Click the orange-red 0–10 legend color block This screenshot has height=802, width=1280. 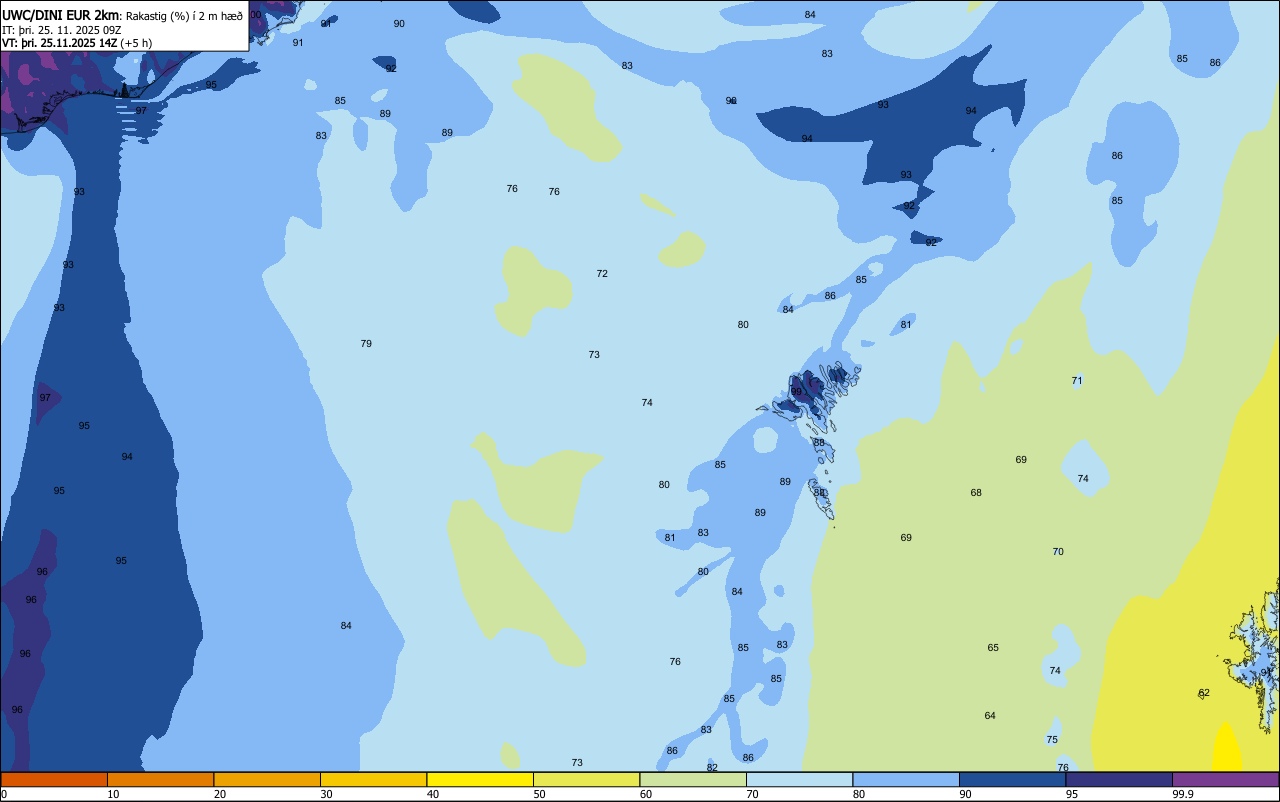[54, 779]
